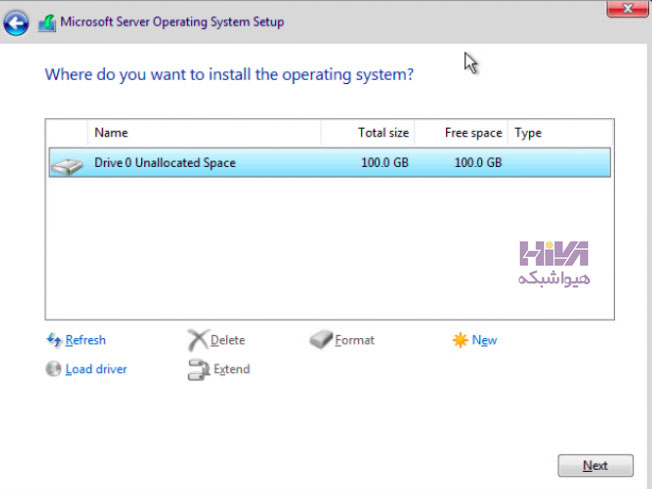Viewport: 652px width, 489px height.
Task: Click the Free space 100.0 GB value
Action: 478,163
